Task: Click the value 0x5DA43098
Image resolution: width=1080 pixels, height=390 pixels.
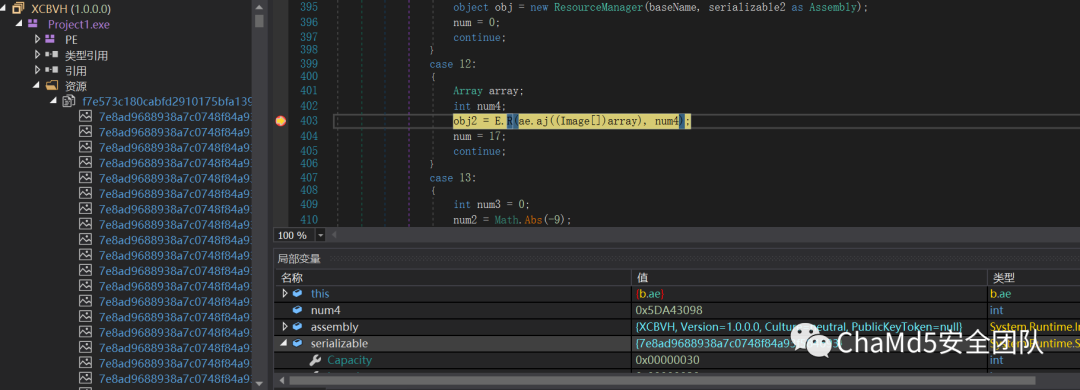Action: 669,310
